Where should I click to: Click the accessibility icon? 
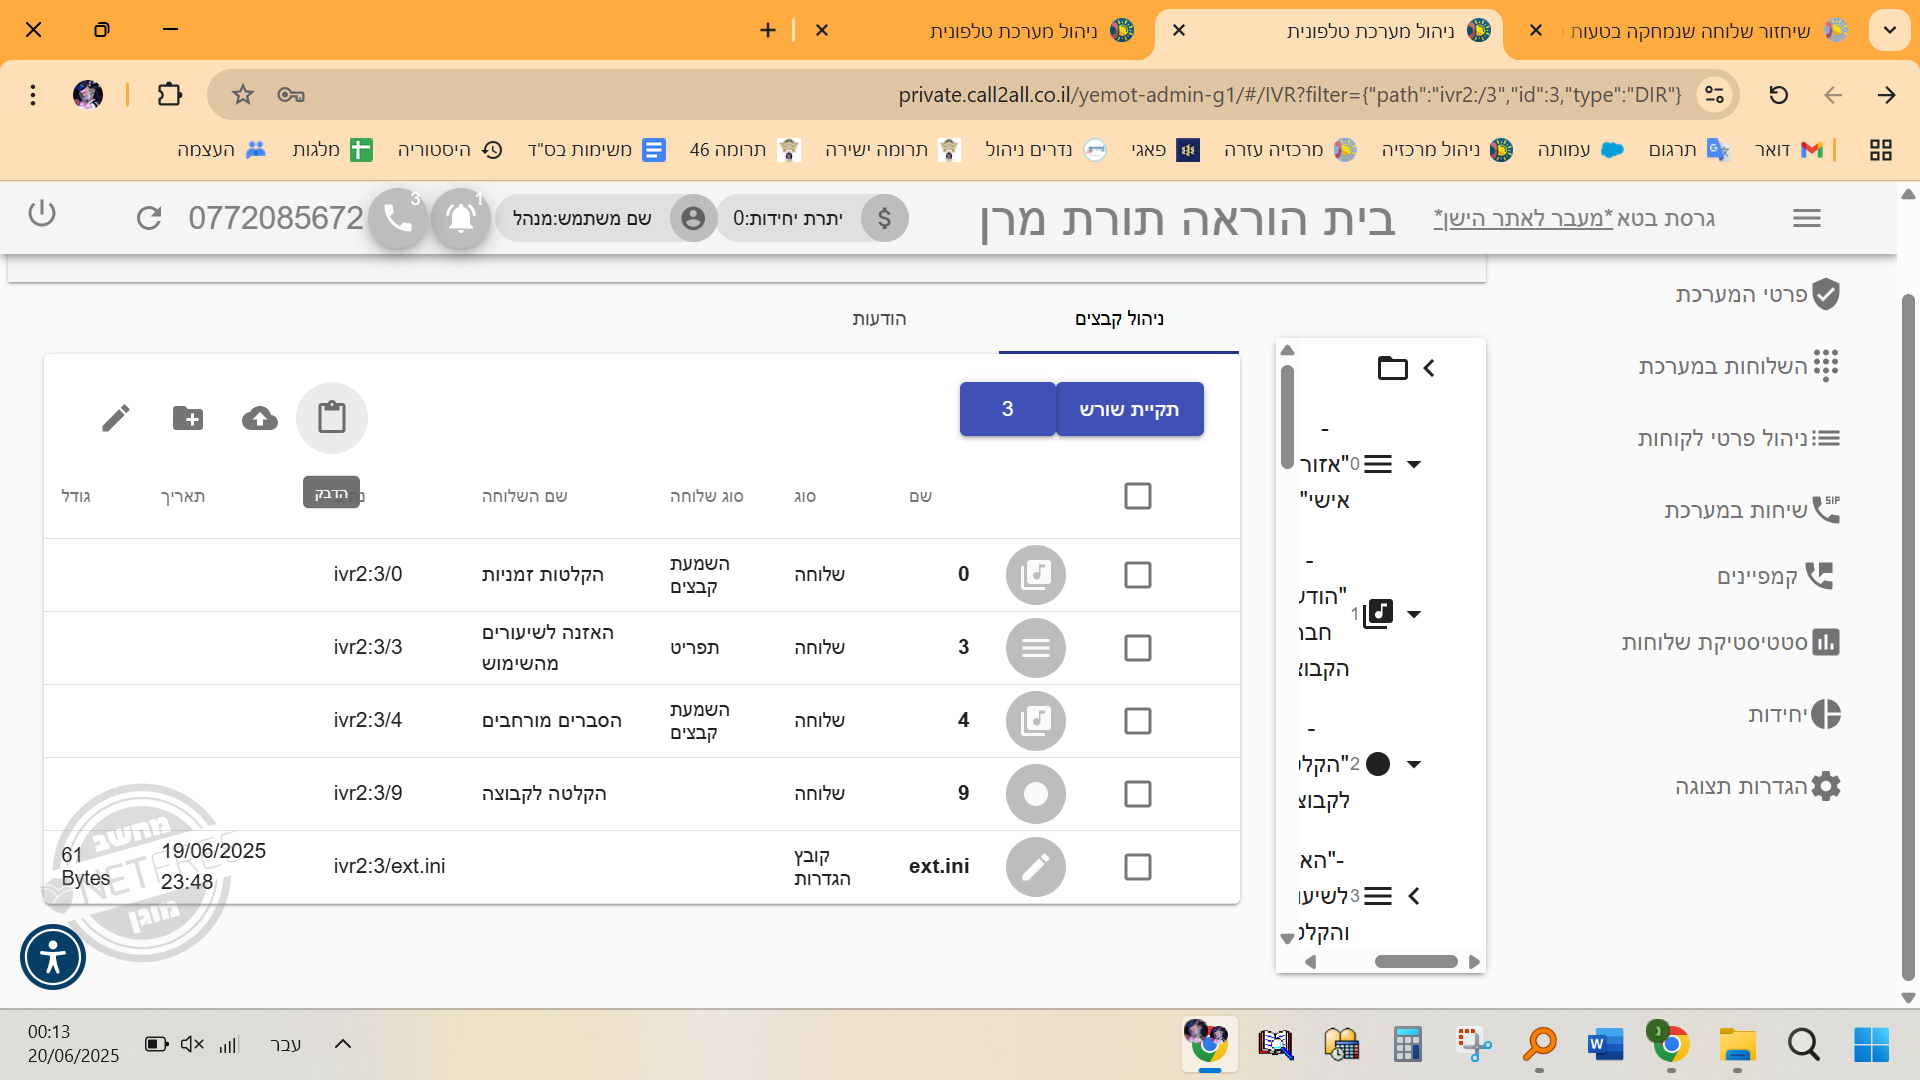[53, 957]
